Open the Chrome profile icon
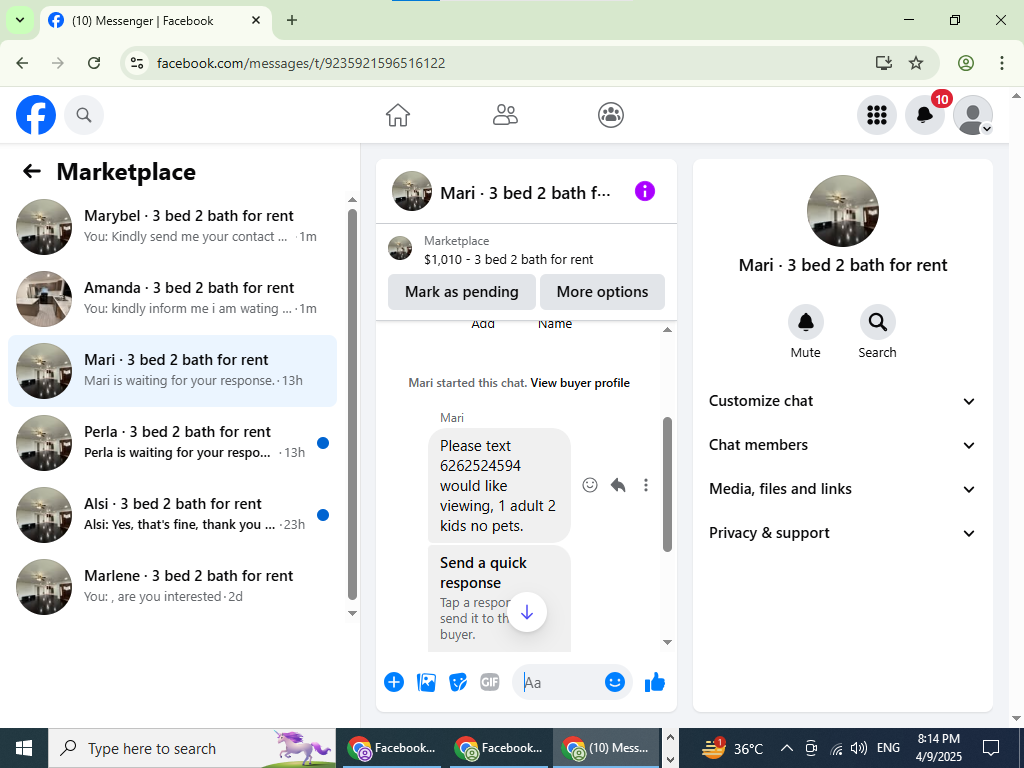1024x768 pixels. point(966,63)
